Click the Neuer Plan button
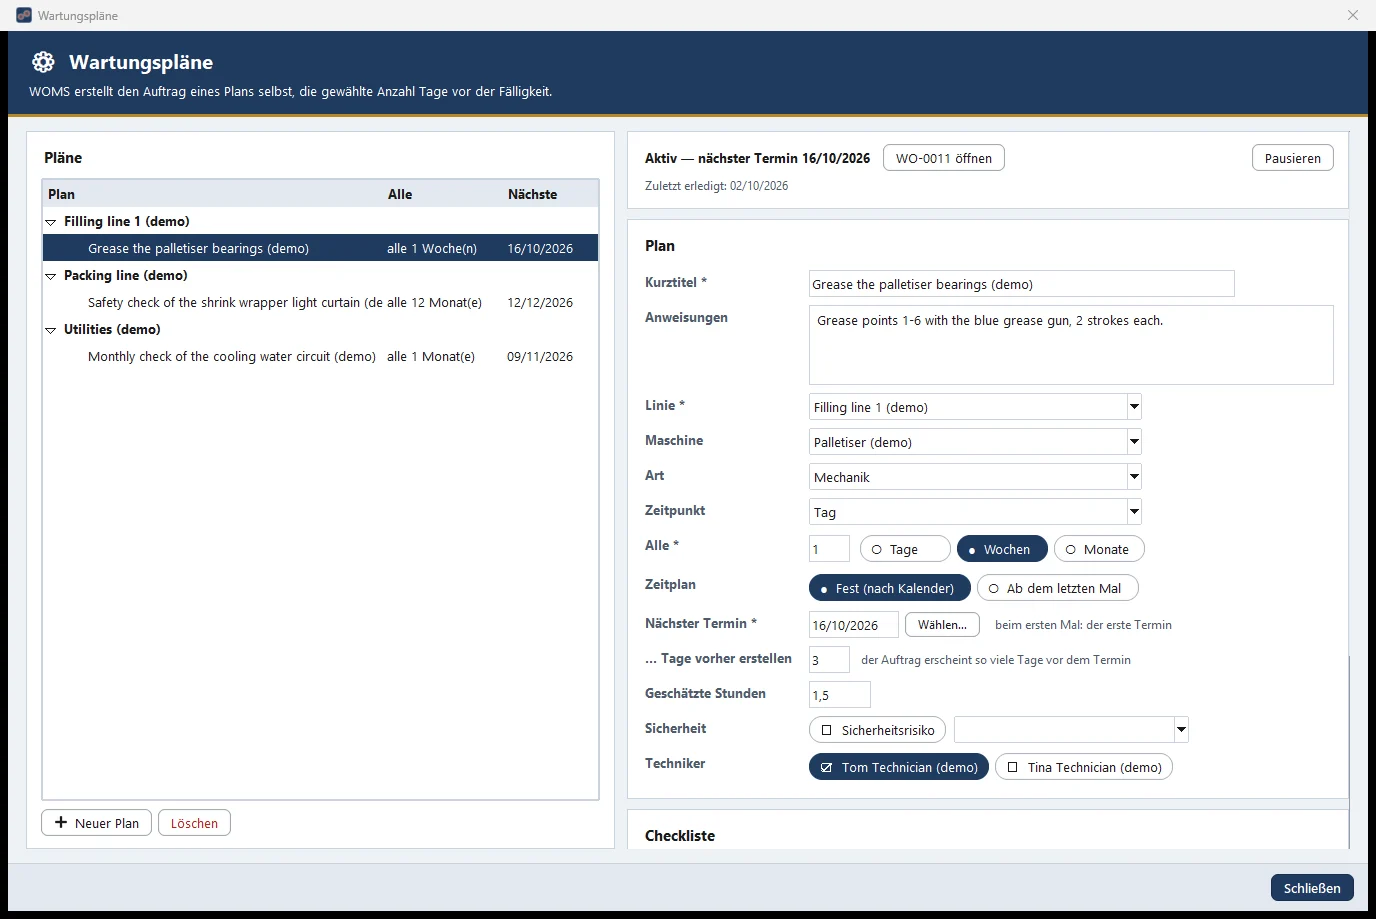The image size is (1376, 919). point(97,823)
